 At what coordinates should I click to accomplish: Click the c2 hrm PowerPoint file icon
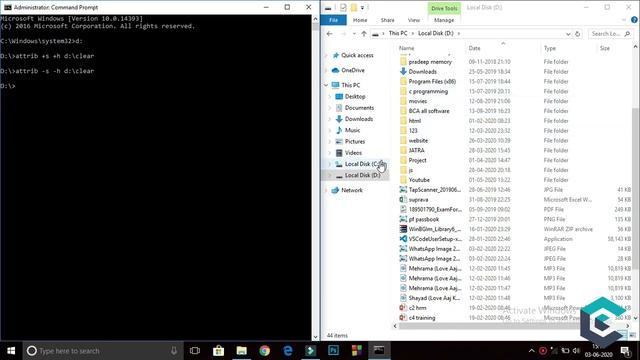point(403,308)
